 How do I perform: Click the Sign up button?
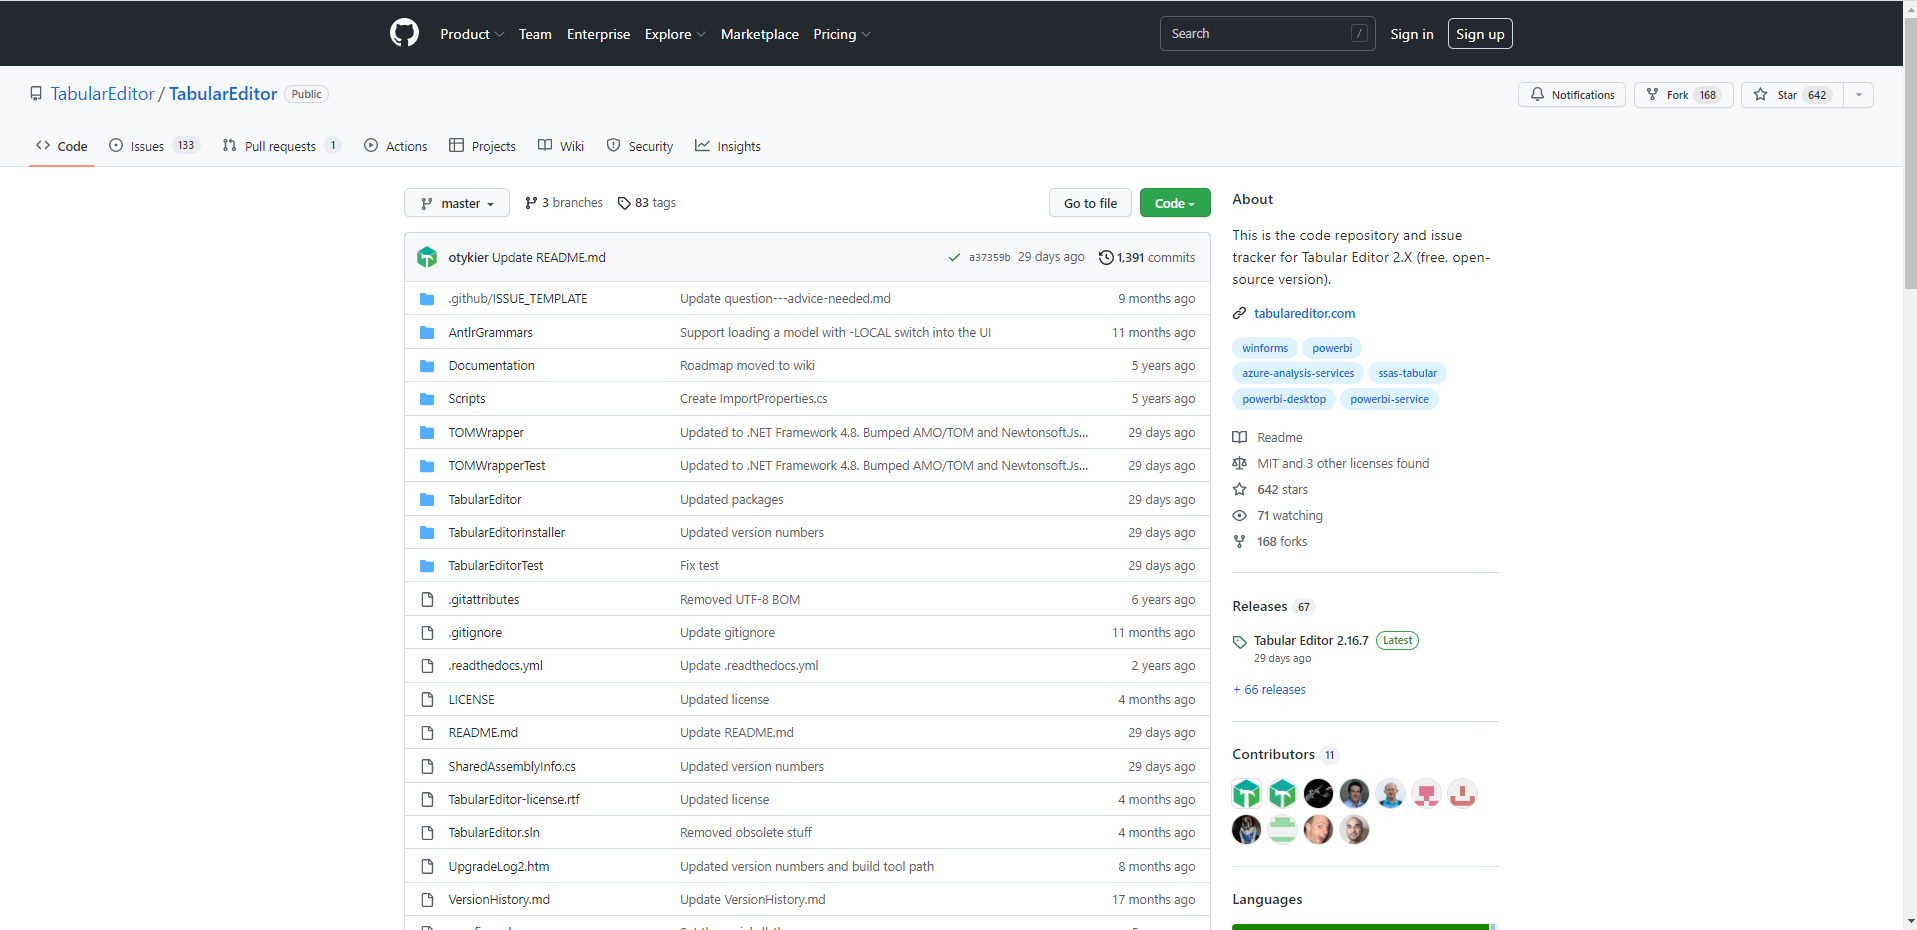(x=1480, y=34)
